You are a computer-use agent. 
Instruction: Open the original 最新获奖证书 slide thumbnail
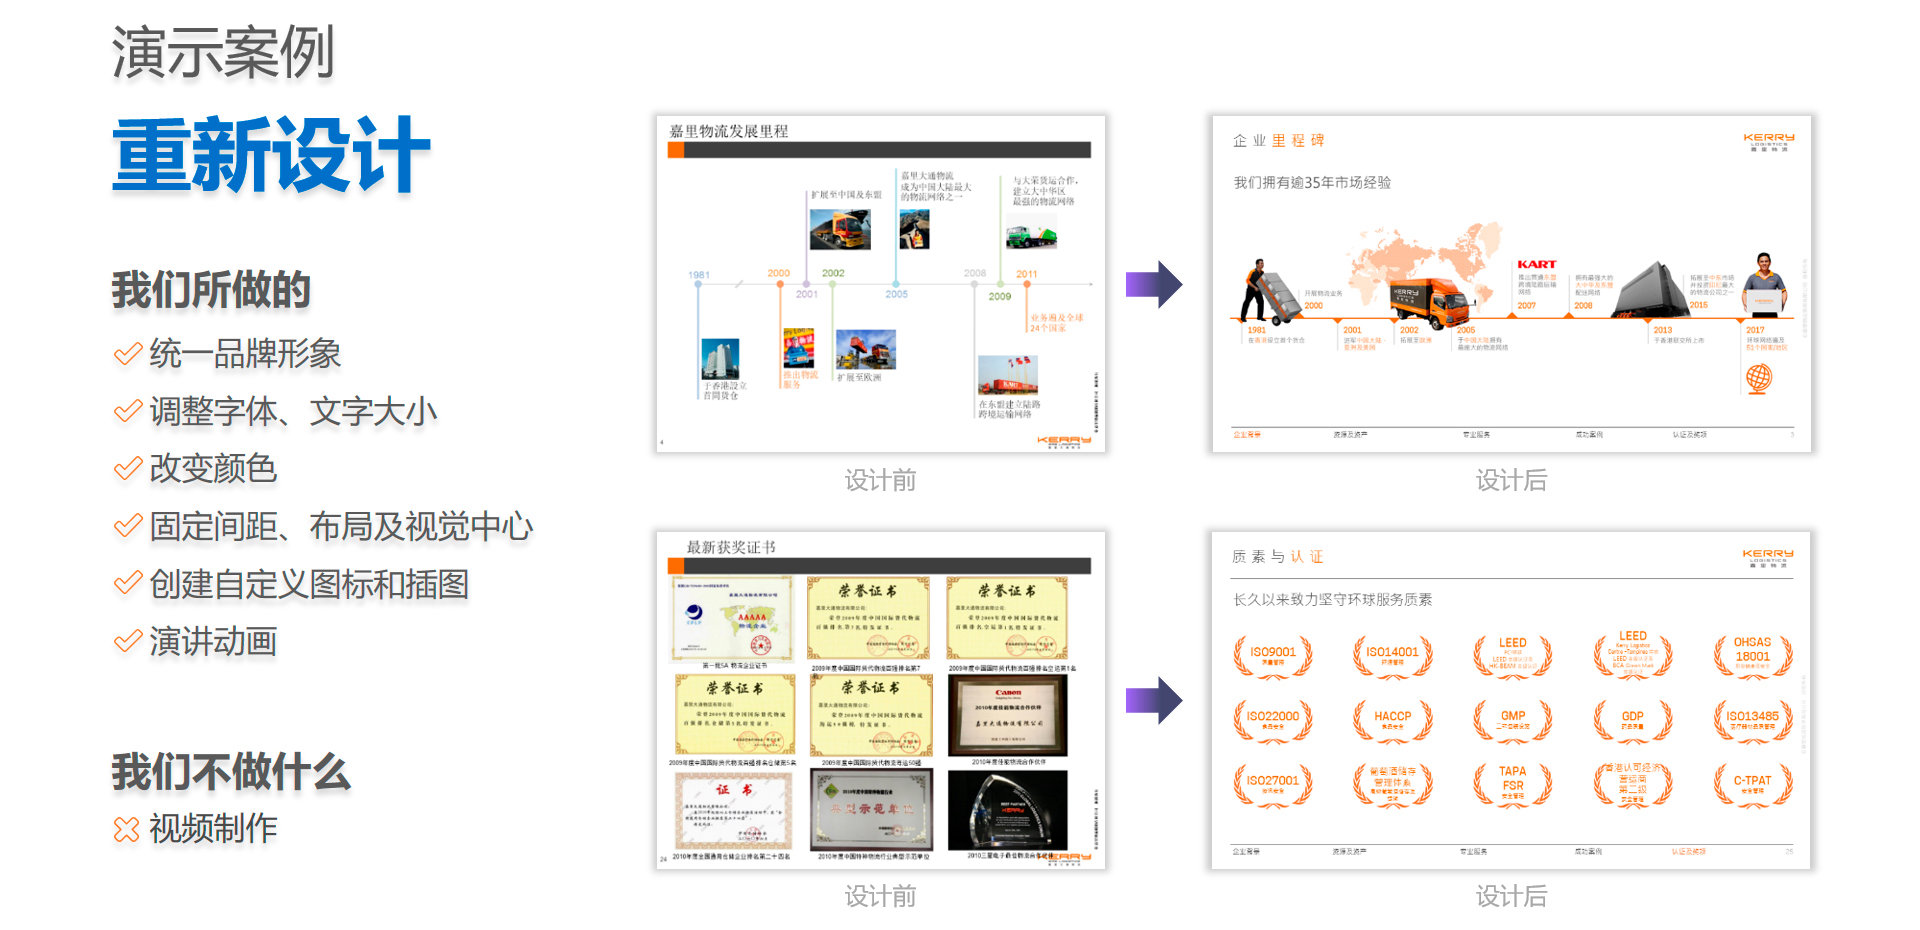[880, 700]
